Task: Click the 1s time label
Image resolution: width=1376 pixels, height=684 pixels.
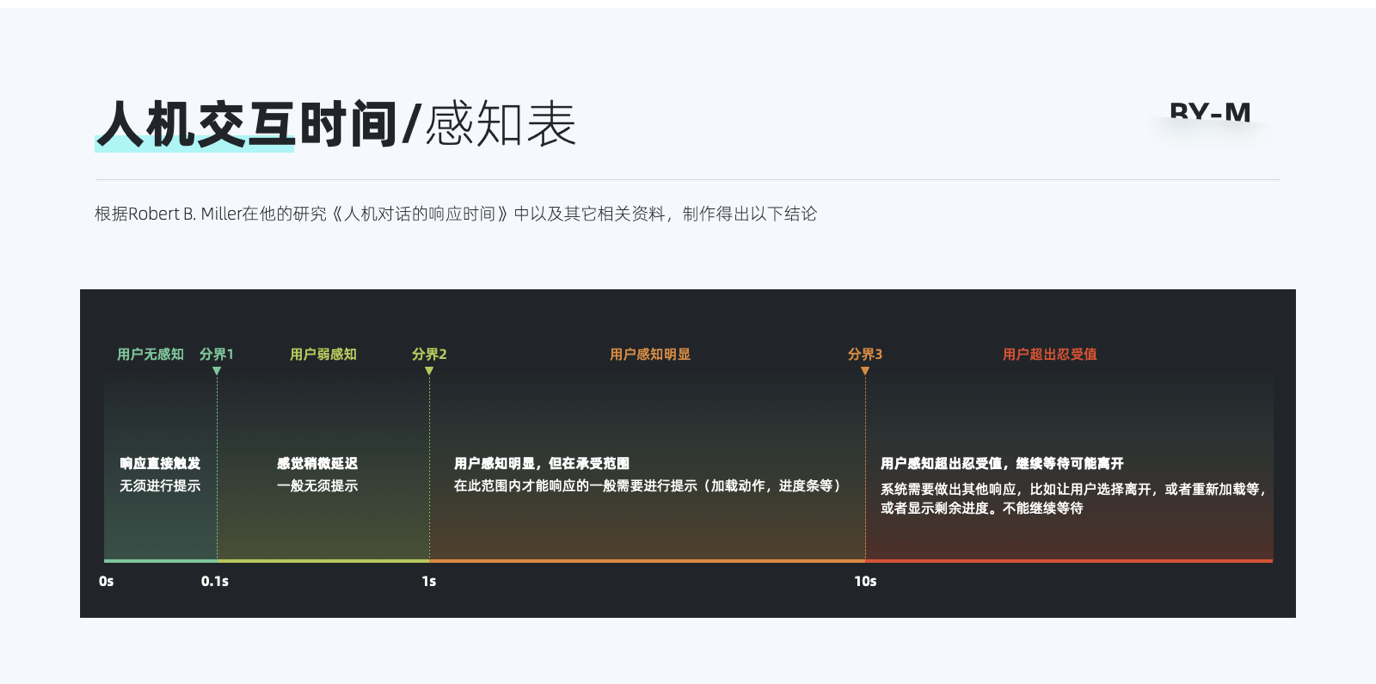Action: point(429,581)
